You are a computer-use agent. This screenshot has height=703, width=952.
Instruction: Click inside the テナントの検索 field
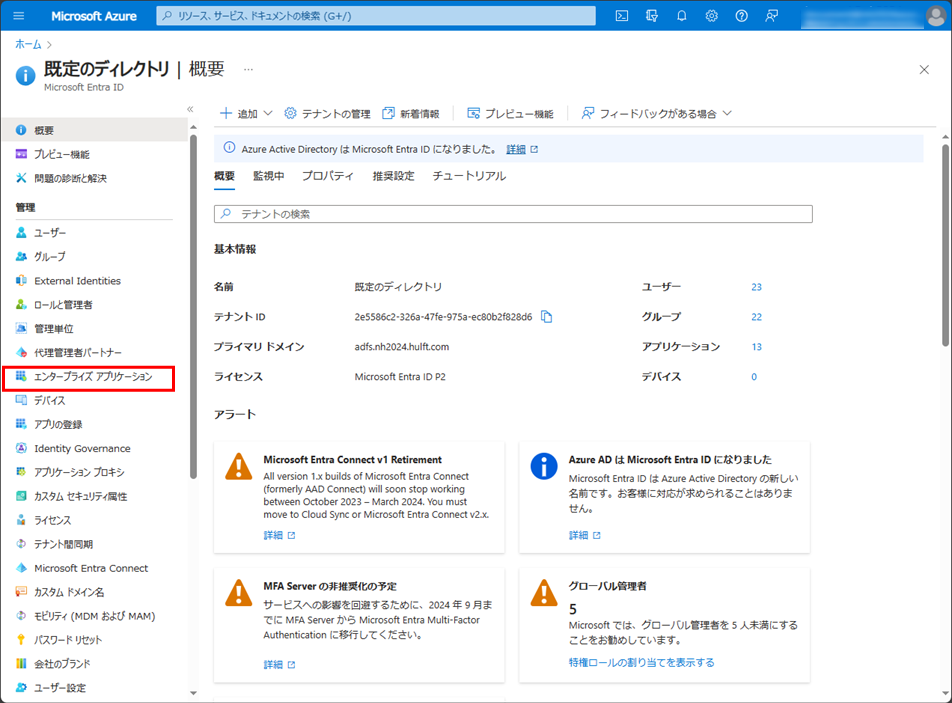click(x=513, y=214)
